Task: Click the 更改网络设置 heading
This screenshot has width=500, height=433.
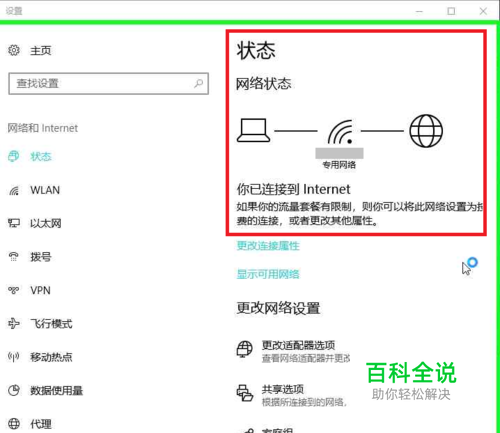Action: click(x=278, y=308)
